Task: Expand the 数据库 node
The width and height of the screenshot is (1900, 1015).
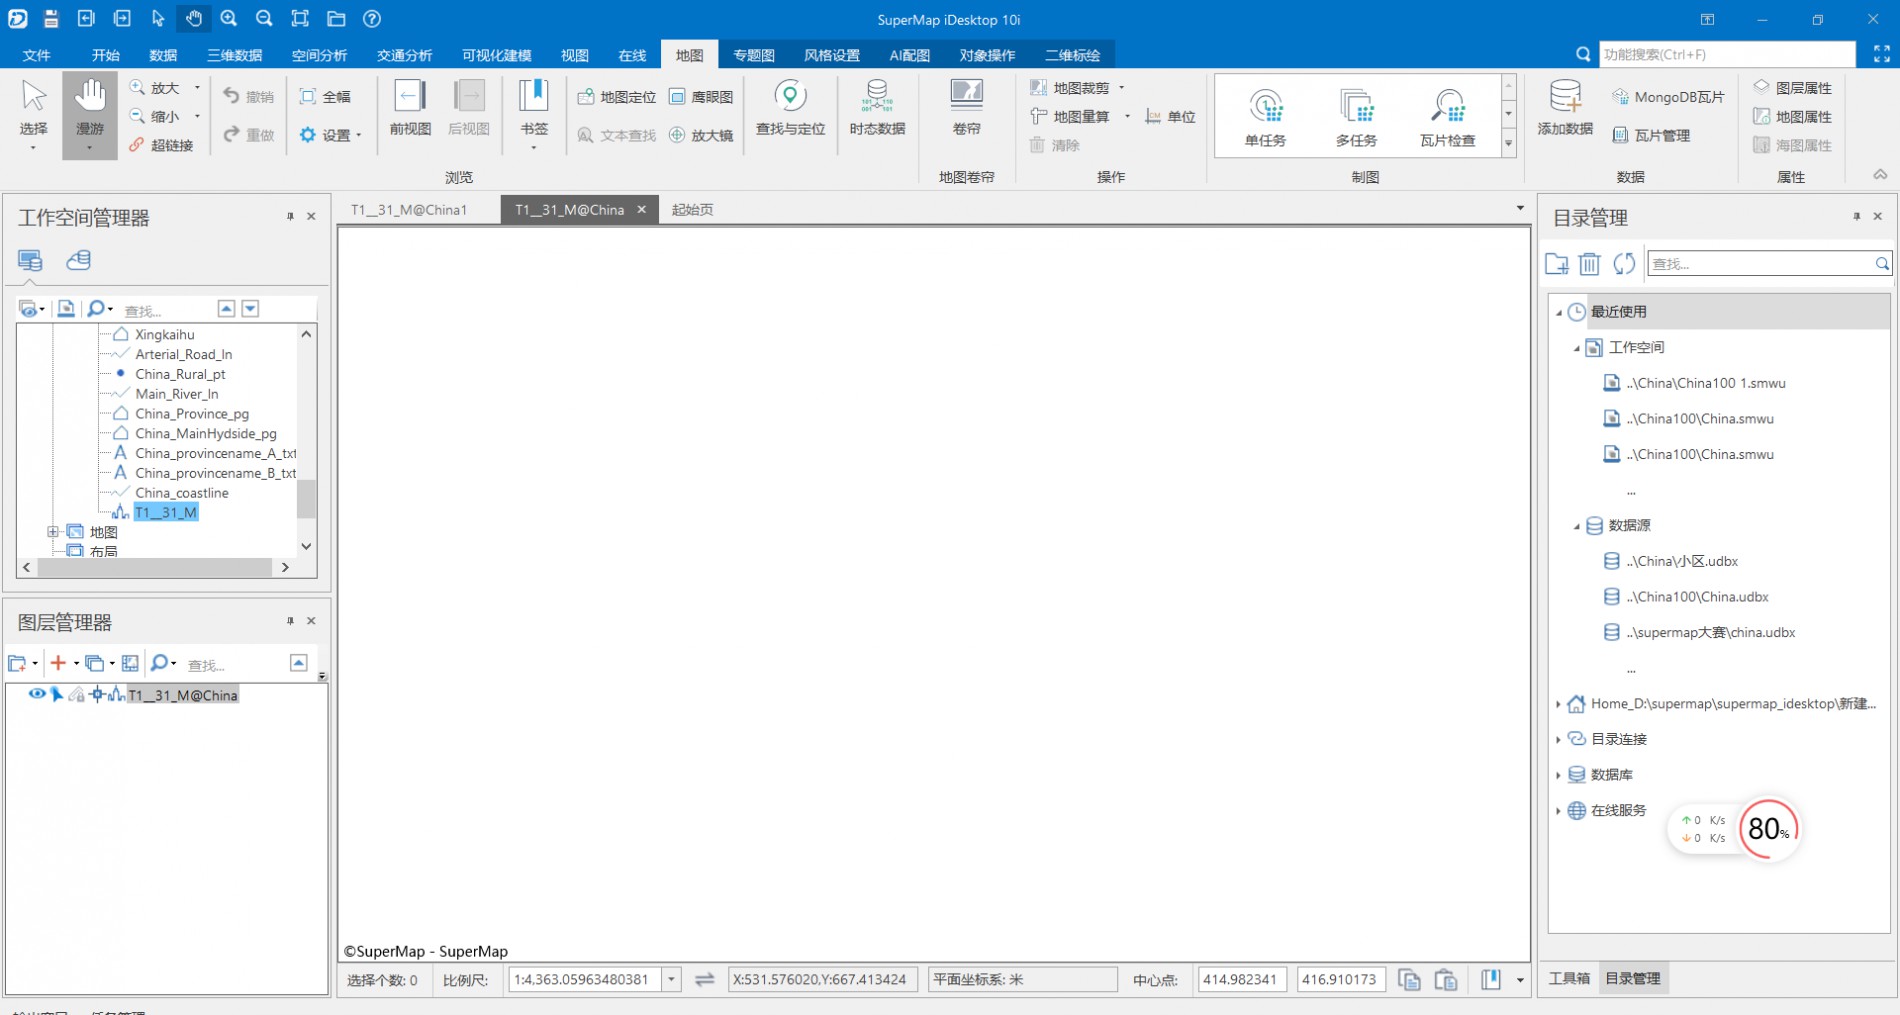Action: (1558, 775)
